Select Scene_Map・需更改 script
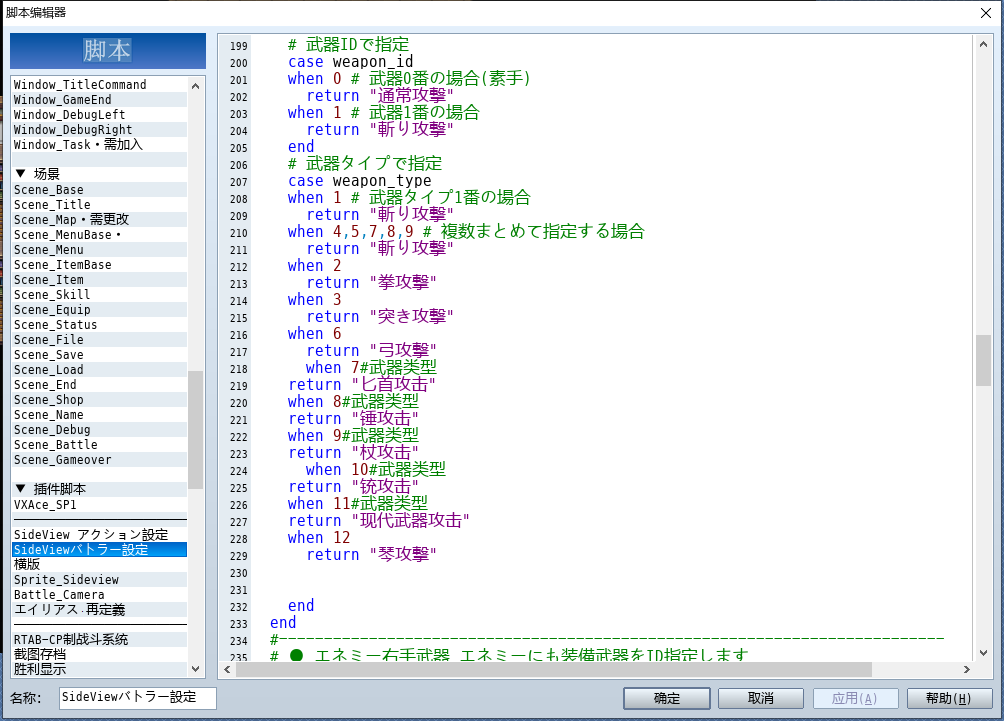The image size is (1004, 721). click(x=99, y=220)
